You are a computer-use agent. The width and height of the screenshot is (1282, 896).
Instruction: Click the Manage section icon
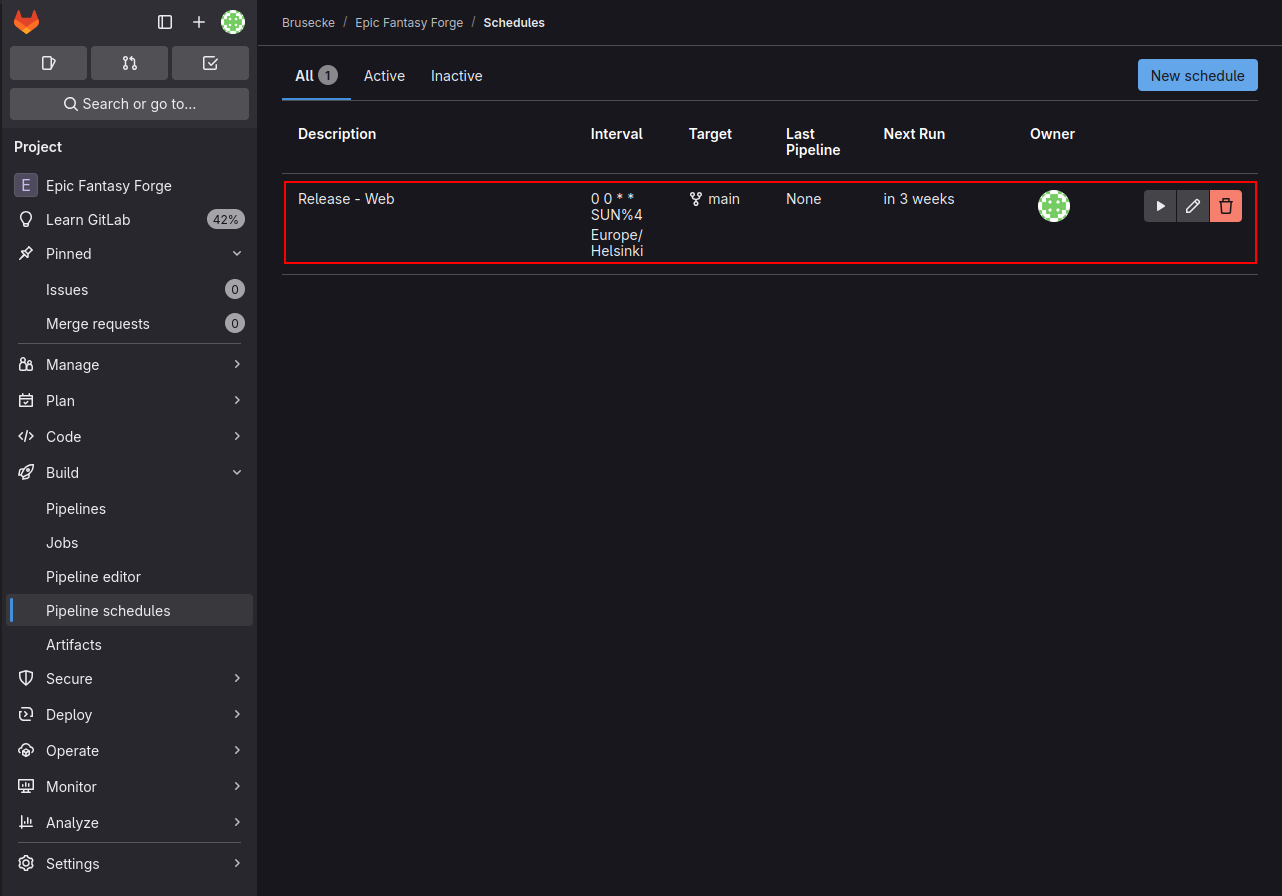(x=26, y=365)
